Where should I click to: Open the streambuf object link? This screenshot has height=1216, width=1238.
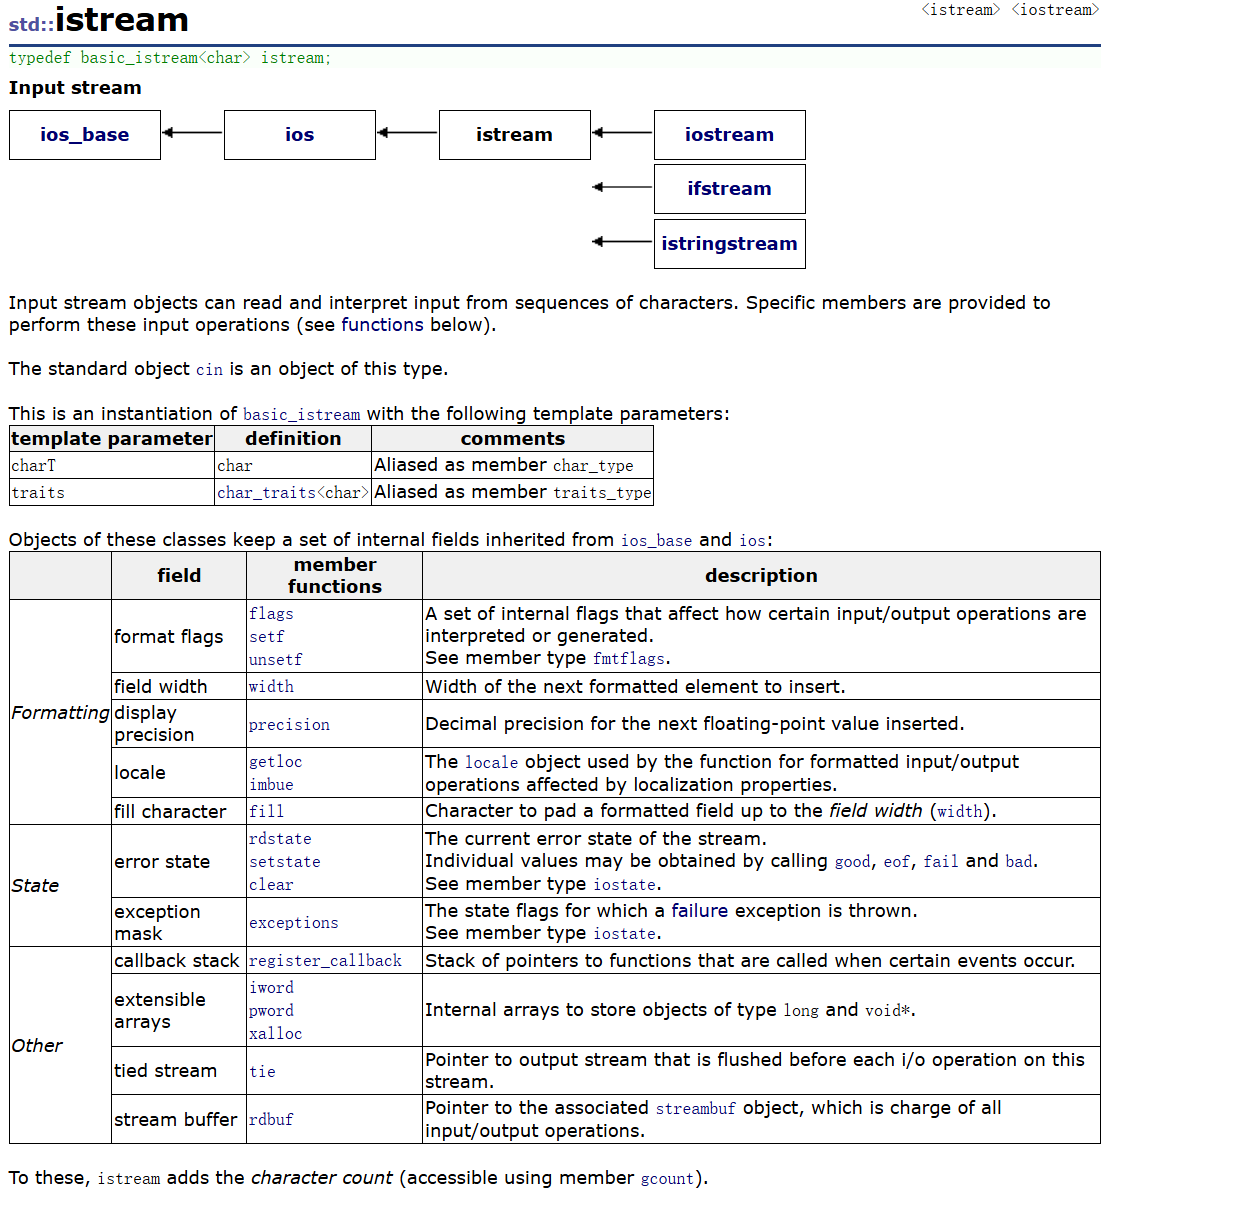point(695,1109)
